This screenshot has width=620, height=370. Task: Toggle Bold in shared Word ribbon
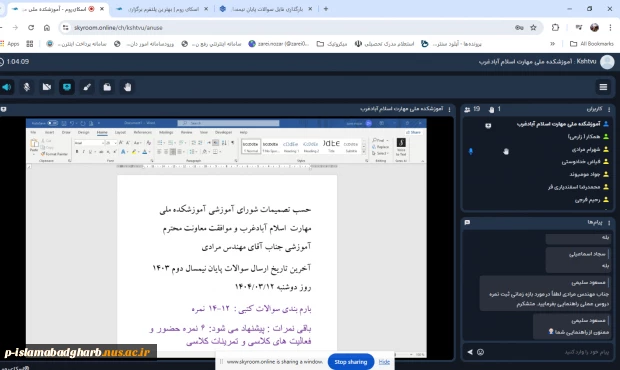pyautogui.click(x=77, y=152)
